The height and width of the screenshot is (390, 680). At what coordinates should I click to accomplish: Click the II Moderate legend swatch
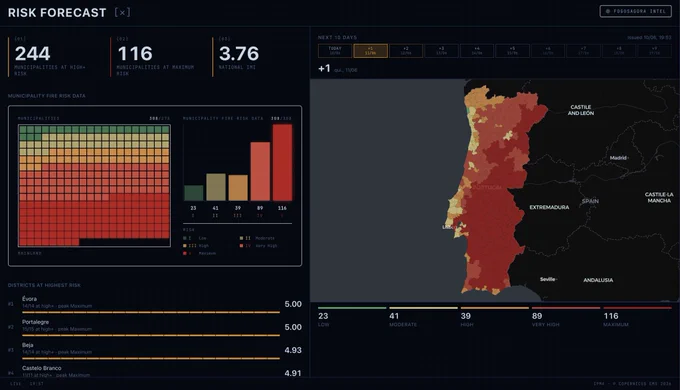[x=242, y=238]
